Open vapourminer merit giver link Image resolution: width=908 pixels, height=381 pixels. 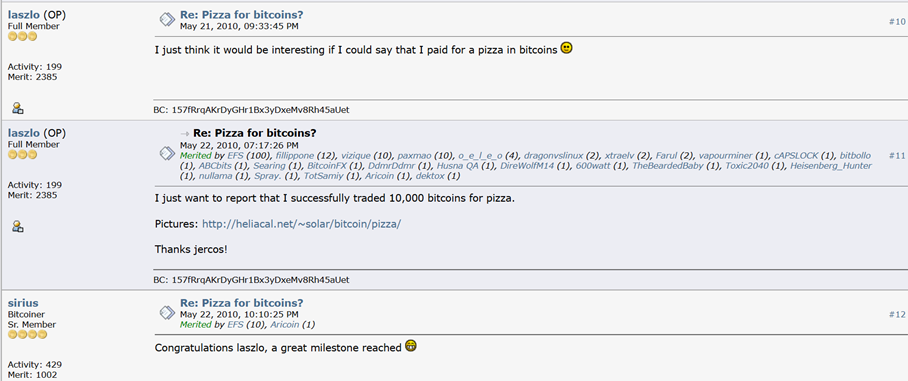726,156
